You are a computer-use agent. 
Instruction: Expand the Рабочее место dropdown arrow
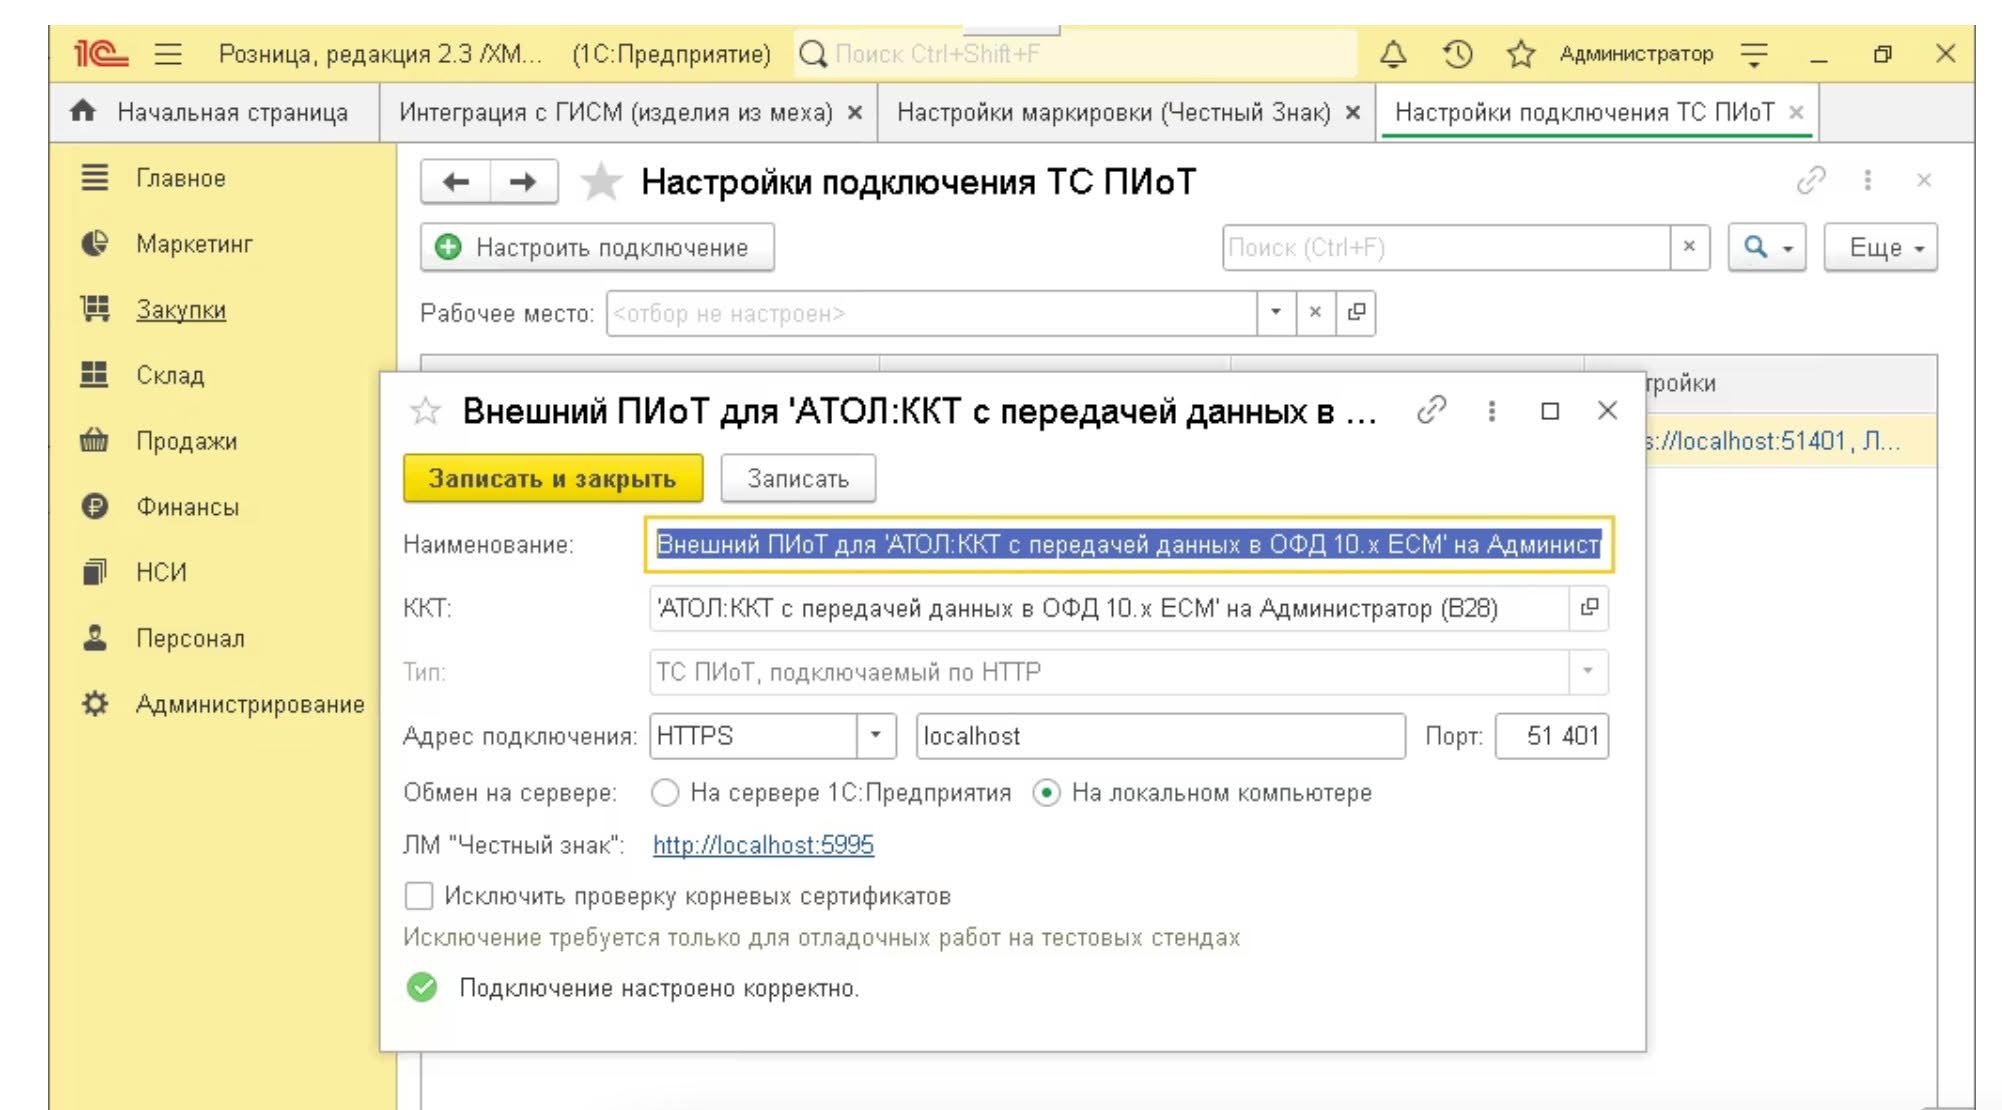(1275, 313)
